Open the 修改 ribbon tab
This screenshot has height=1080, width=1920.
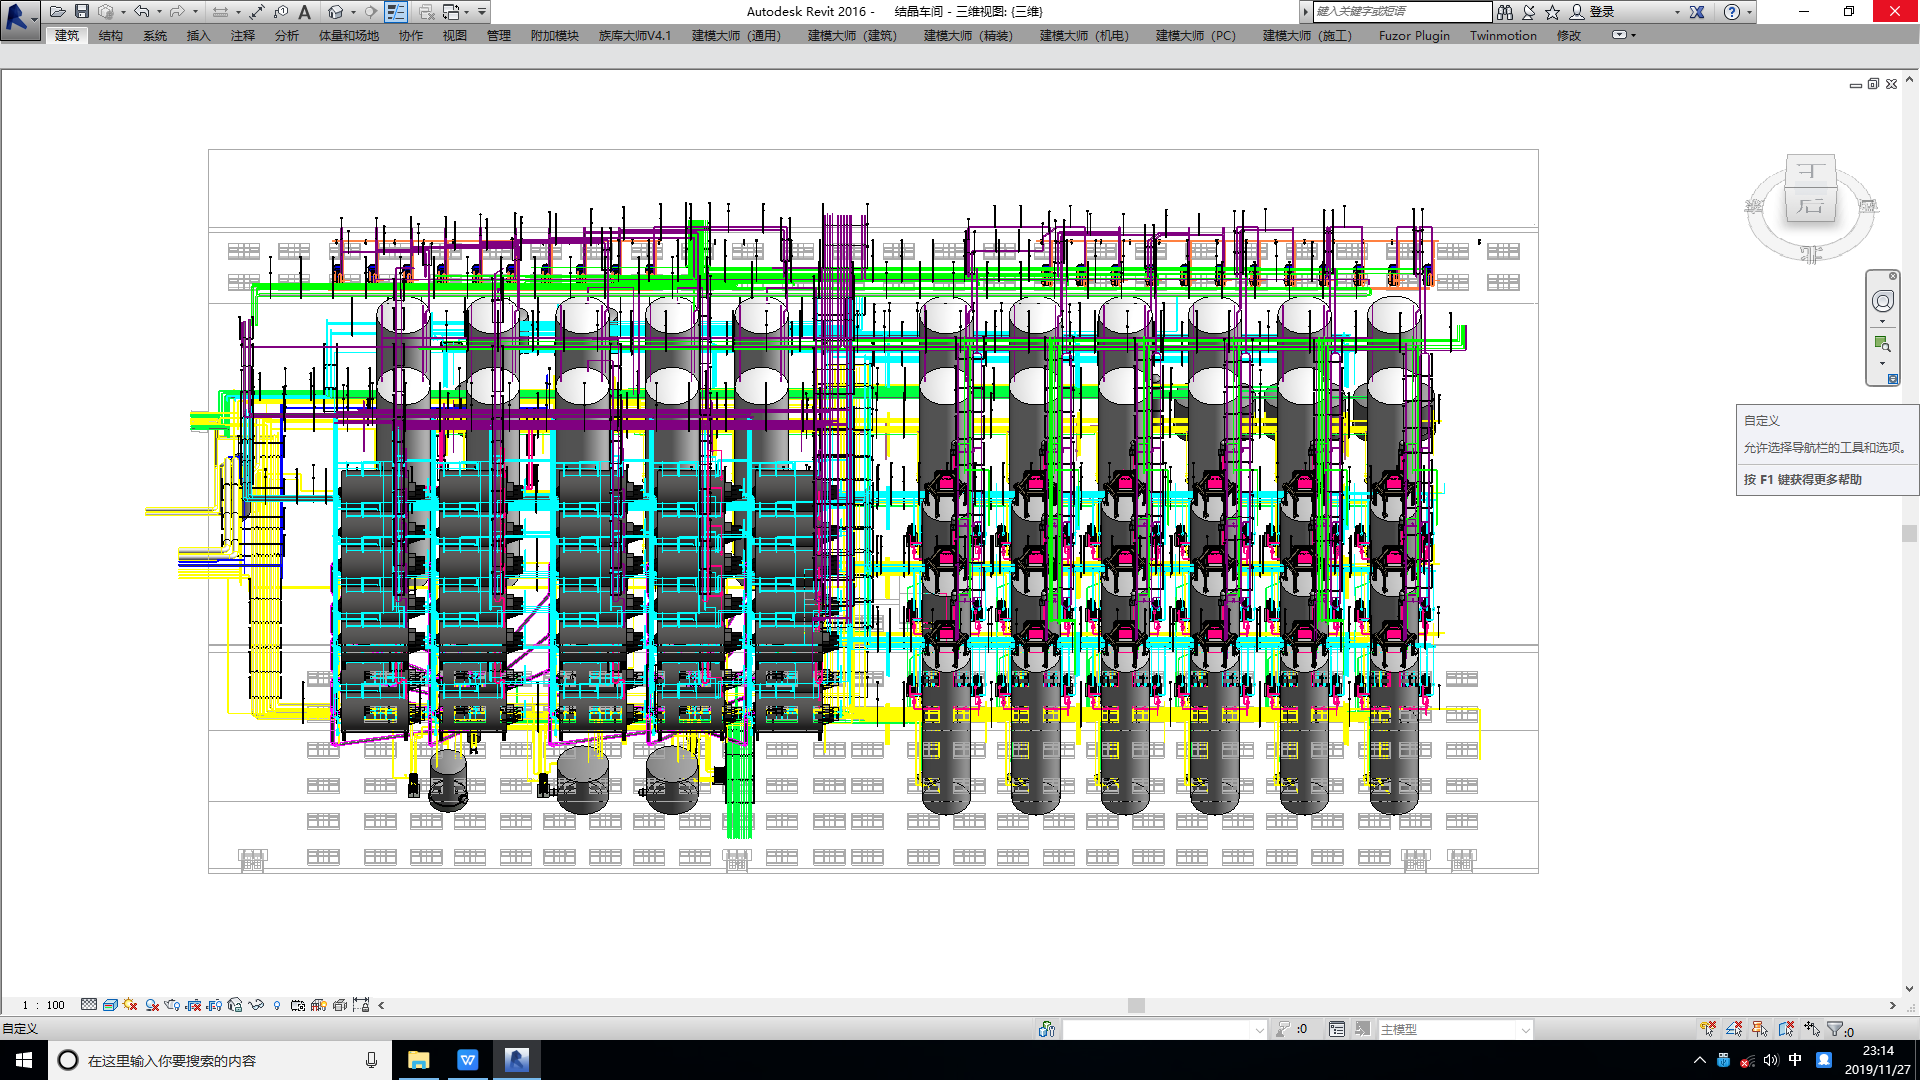point(1569,35)
